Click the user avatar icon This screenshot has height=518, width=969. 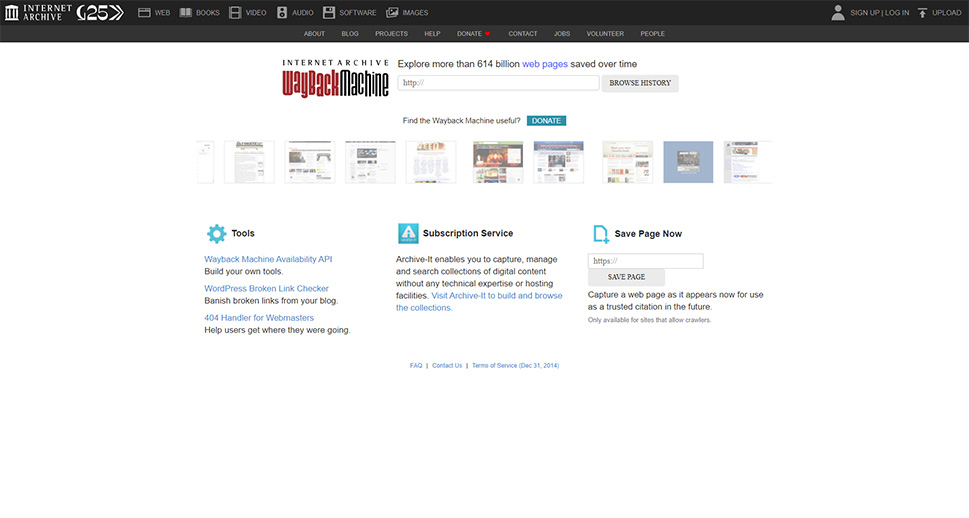(838, 12)
